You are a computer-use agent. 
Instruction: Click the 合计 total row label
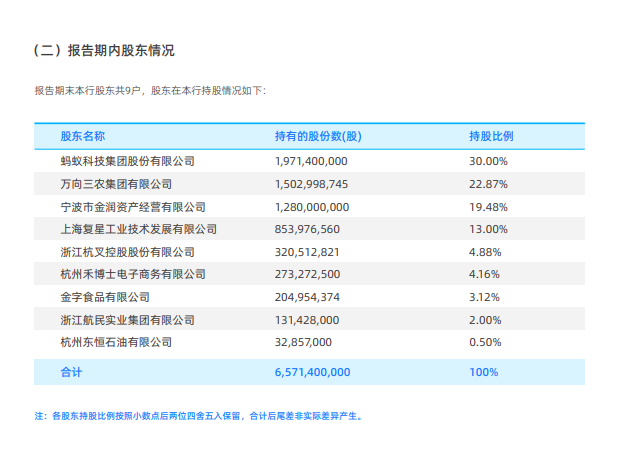(x=71, y=372)
